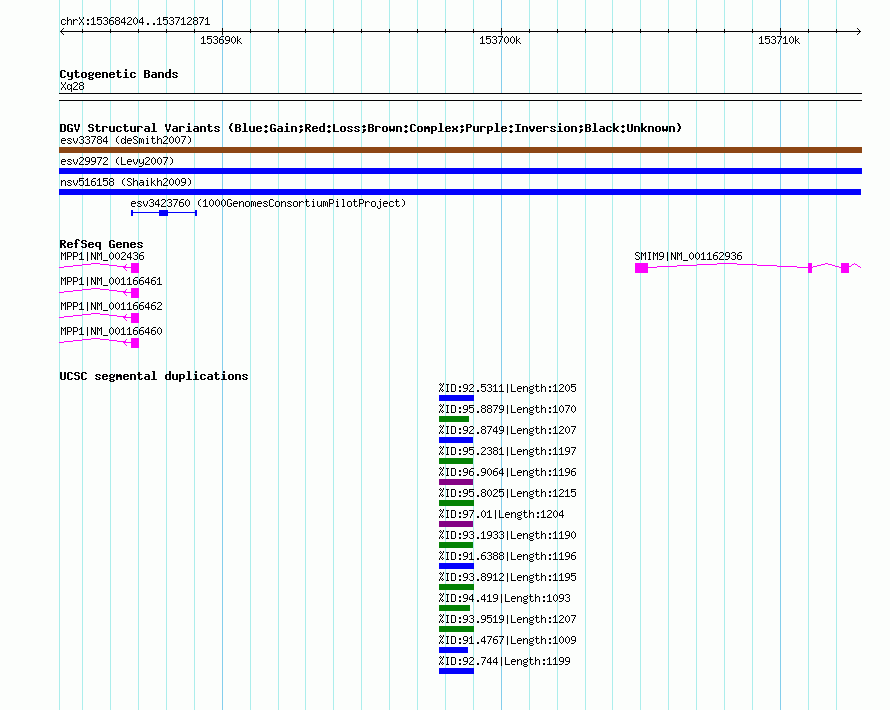Open the RefSeq Genes track title
This screenshot has height=710, width=890.
[x=101, y=244]
